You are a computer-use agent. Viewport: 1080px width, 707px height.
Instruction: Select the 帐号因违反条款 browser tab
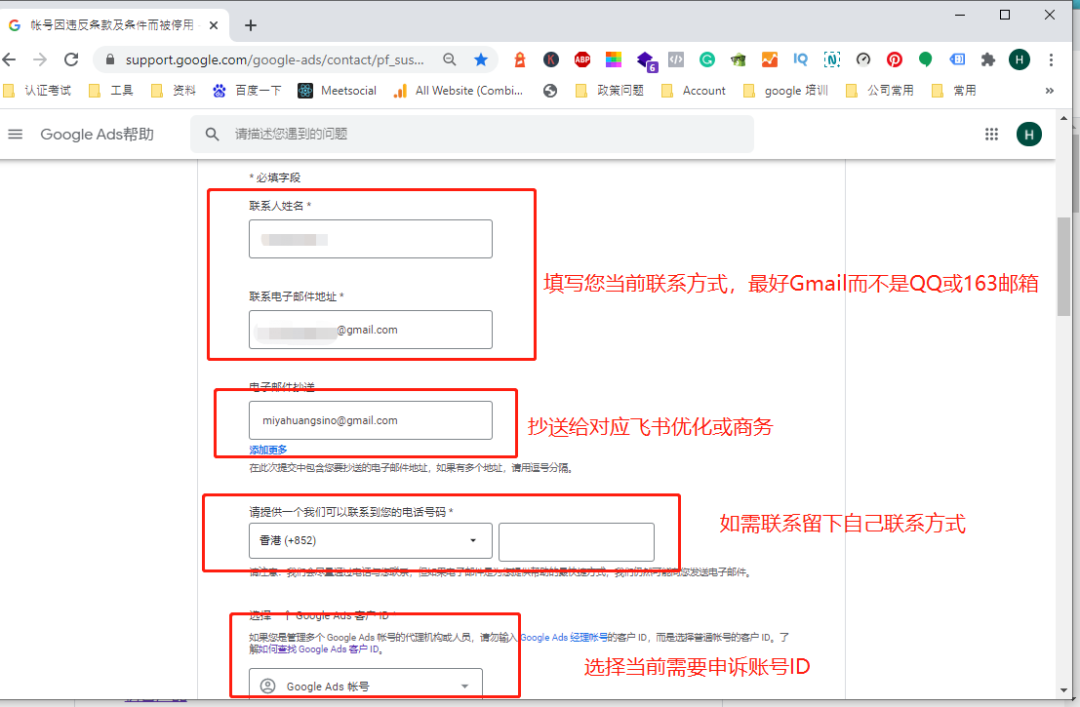click(114, 25)
